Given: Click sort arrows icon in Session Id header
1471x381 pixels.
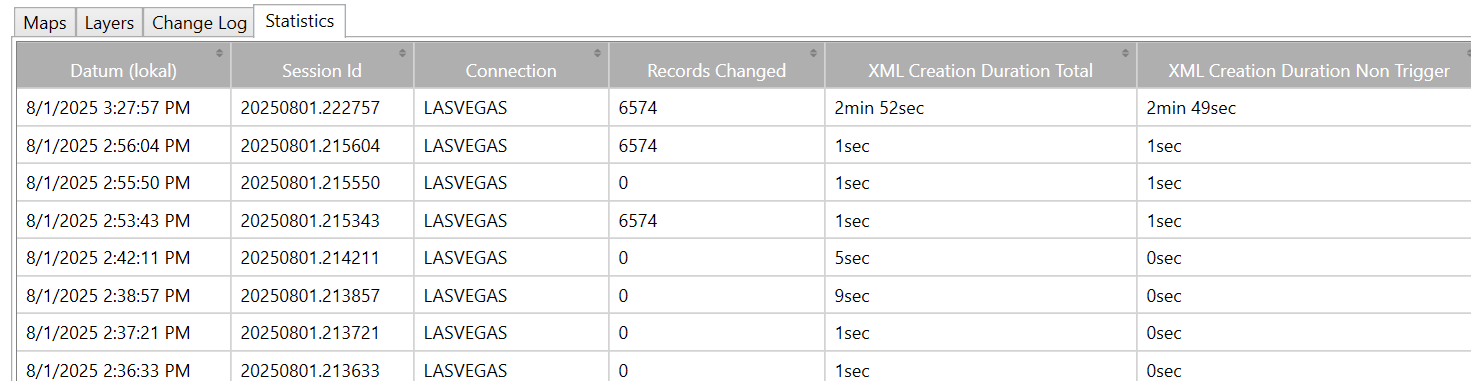Looking at the screenshot, I should point(403,53).
